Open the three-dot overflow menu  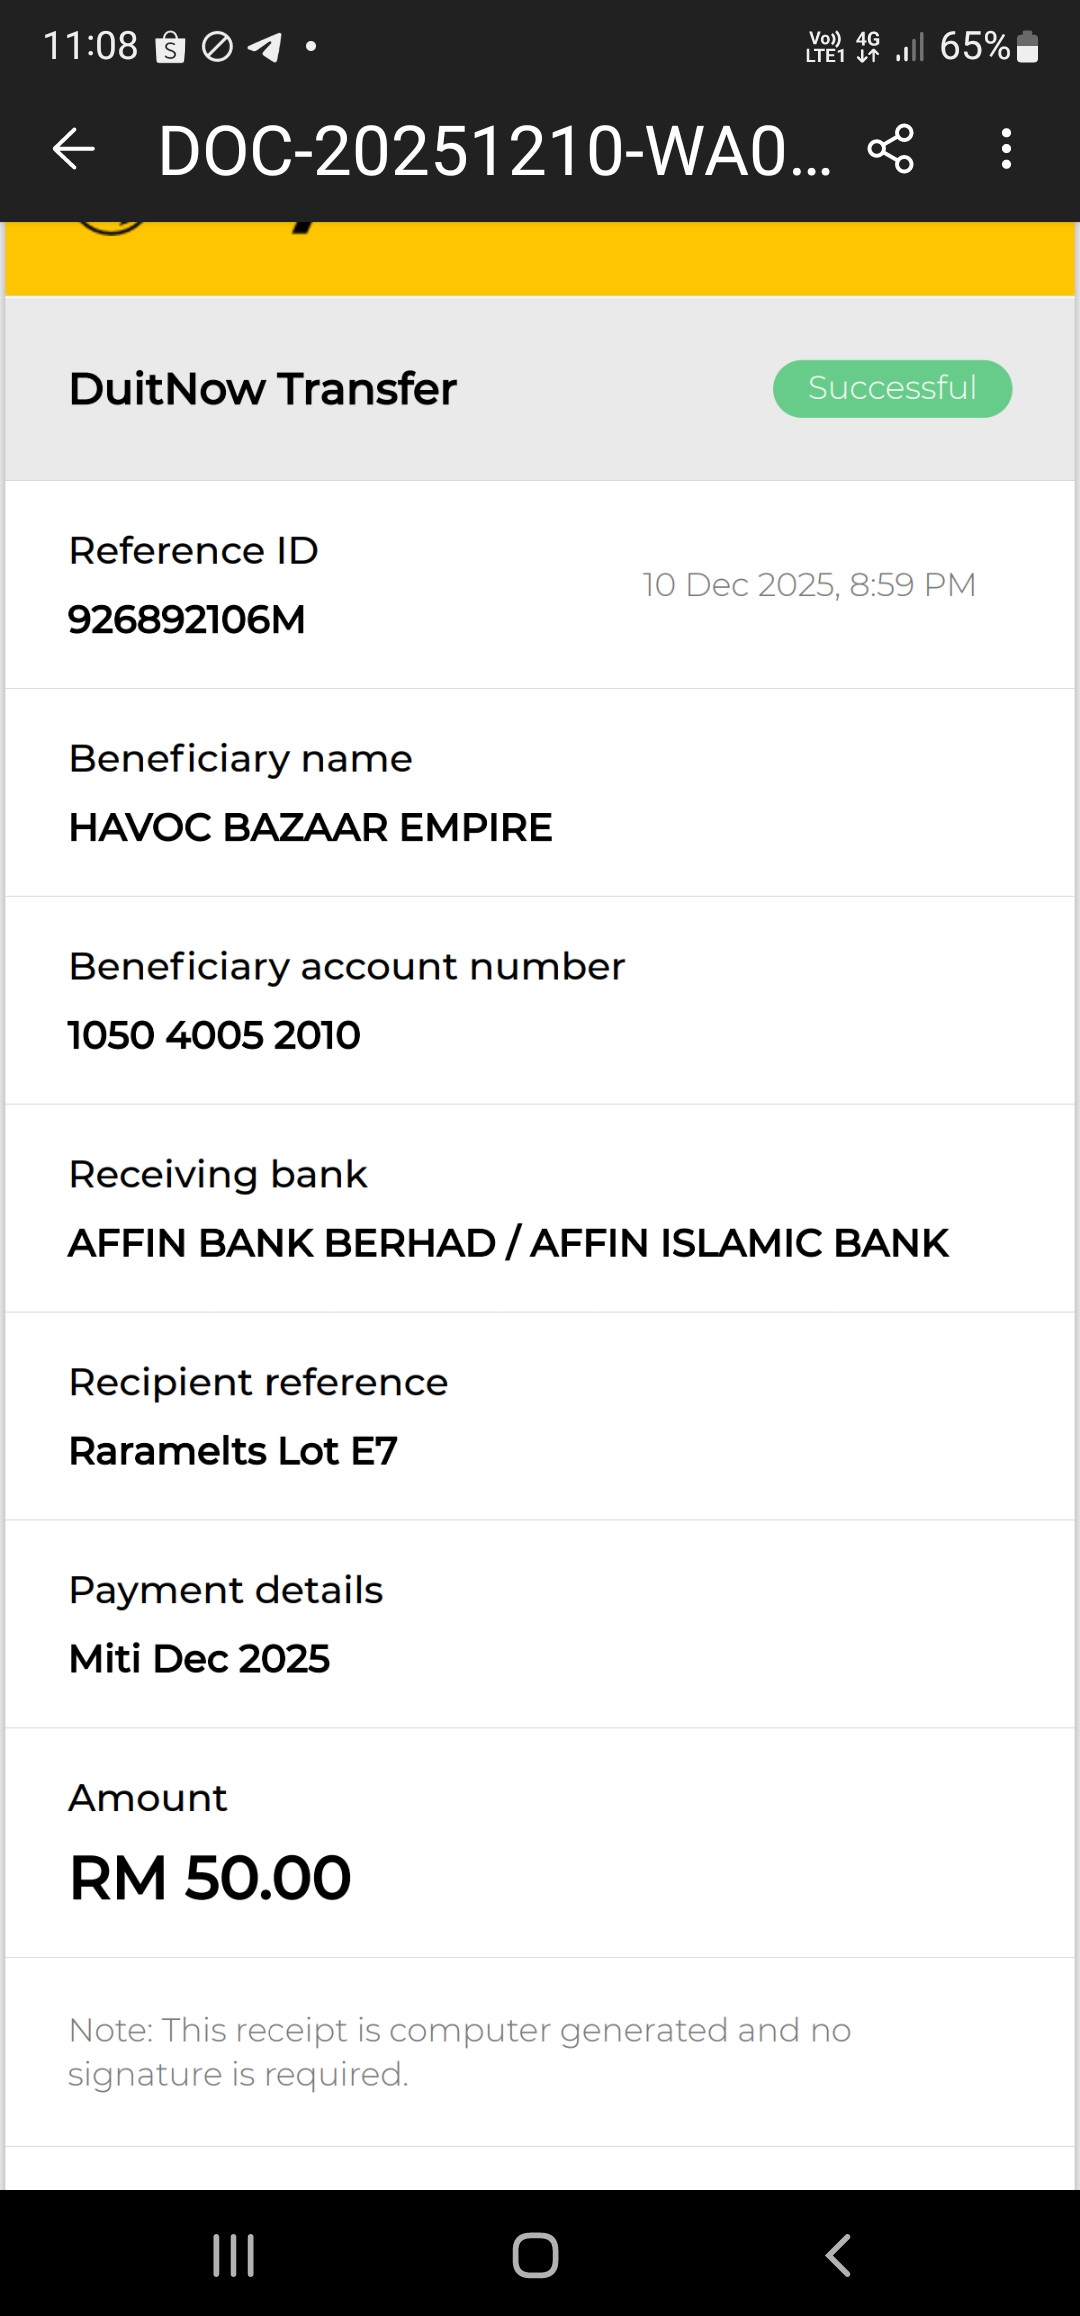[x=1006, y=150]
